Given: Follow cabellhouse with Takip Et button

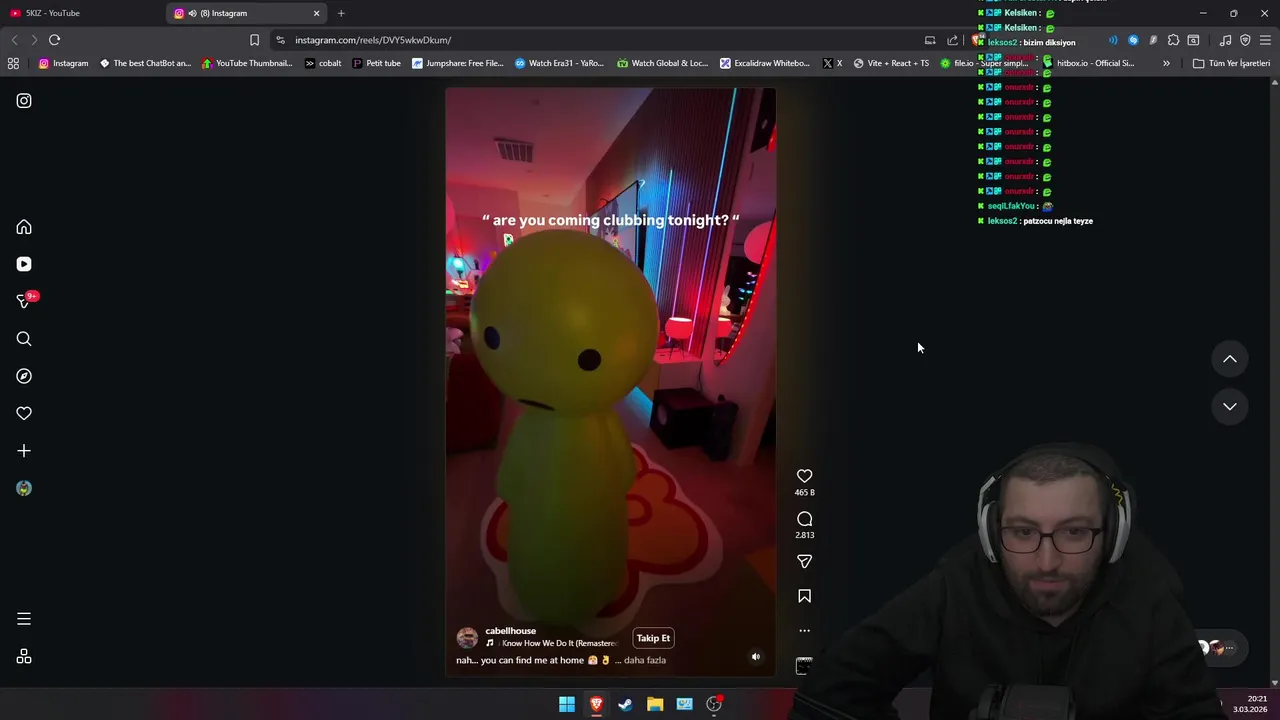Looking at the screenshot, I should [x=653, y=638].
